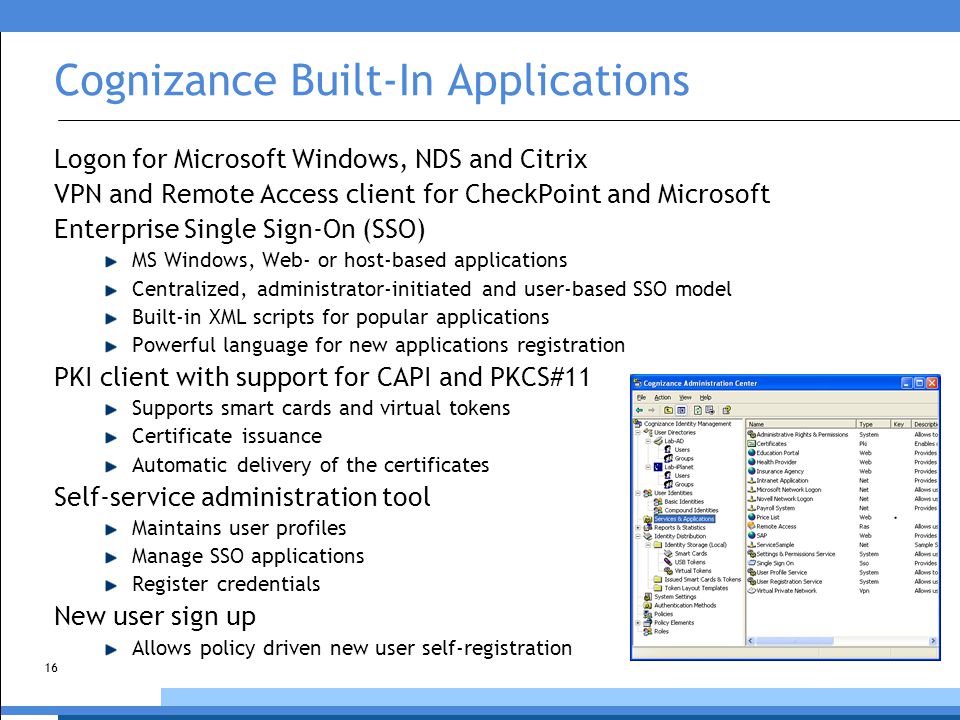Collapse the Identity Distribution branch
The width and height of the screenshot is (960, 720).
coord(638,536)
